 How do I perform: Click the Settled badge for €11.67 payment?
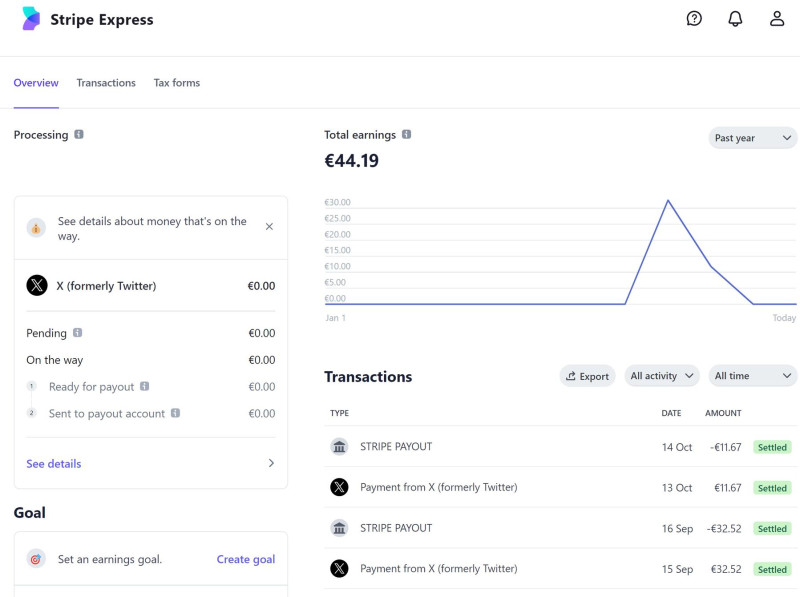coord(772,488)
